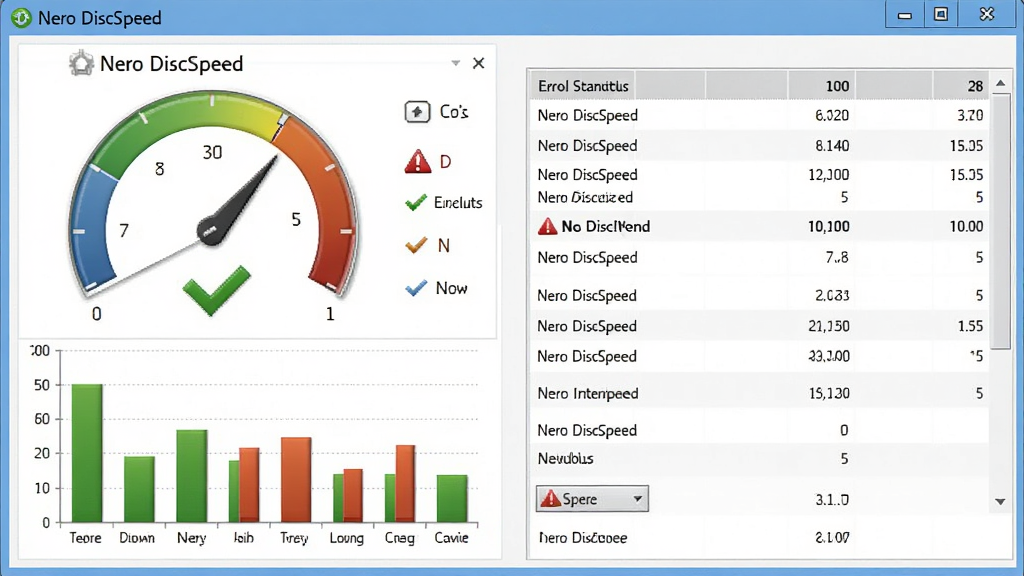Screen dimensions: 1024x576
Task: Maximize the Nero DiscSpeed window
Action: [941, 14]
